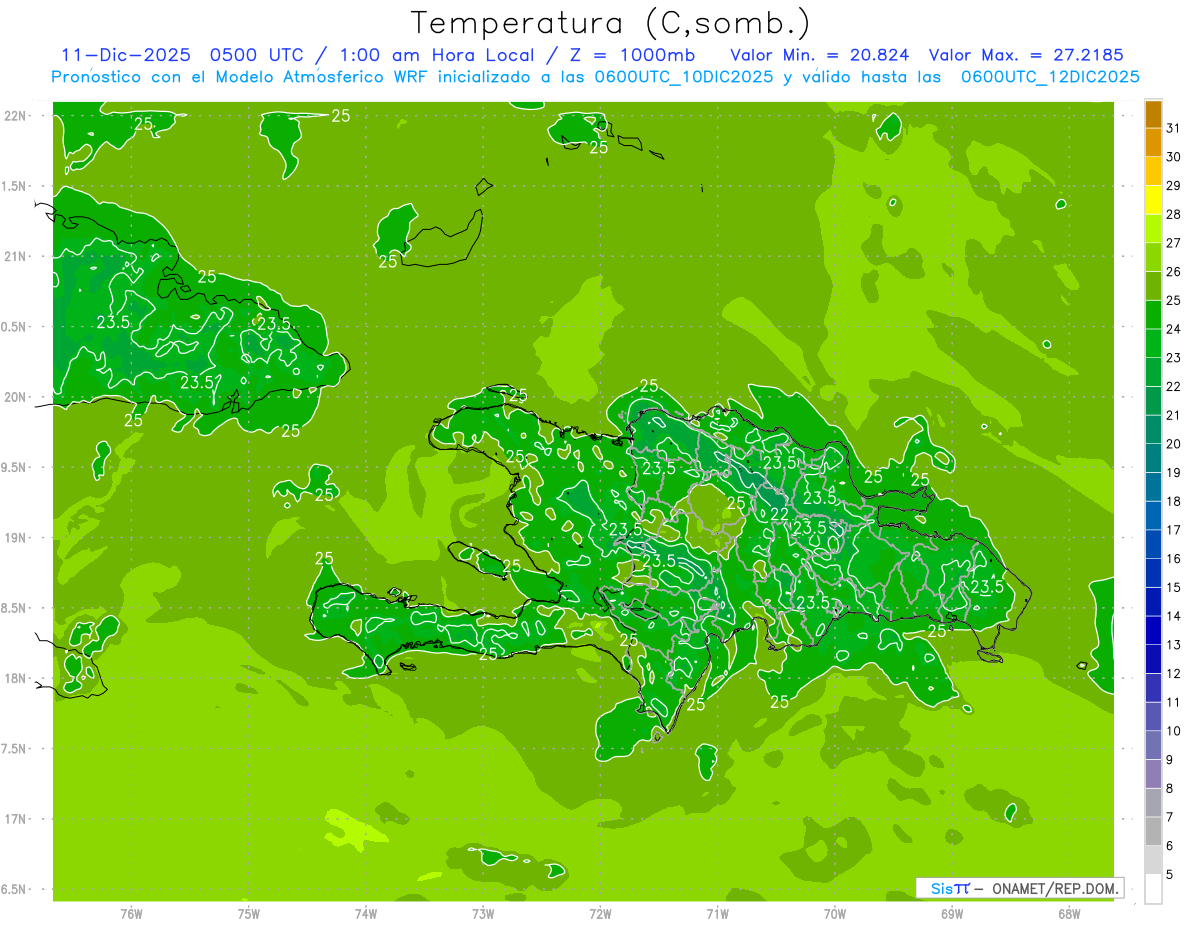Click the '20N' latitude axis label
This screenshot has width=1200, height=927.
14,398
